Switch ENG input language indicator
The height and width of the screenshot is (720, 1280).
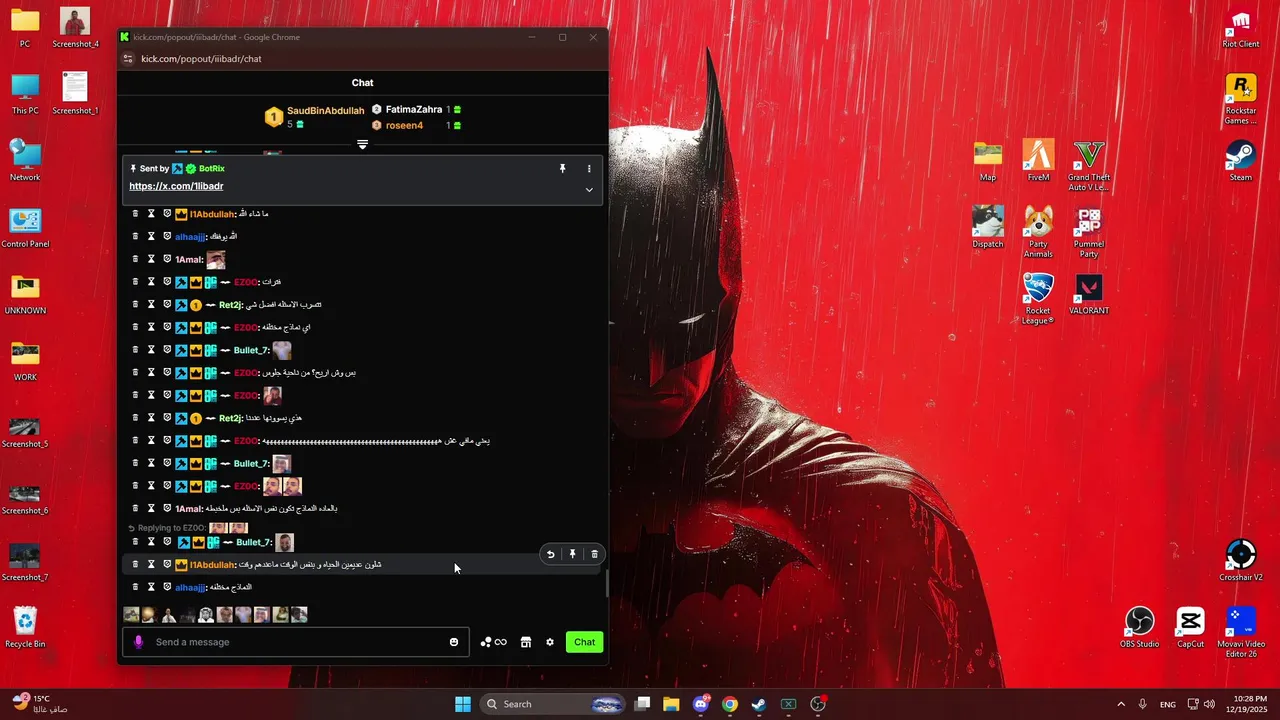[1168, 704]
